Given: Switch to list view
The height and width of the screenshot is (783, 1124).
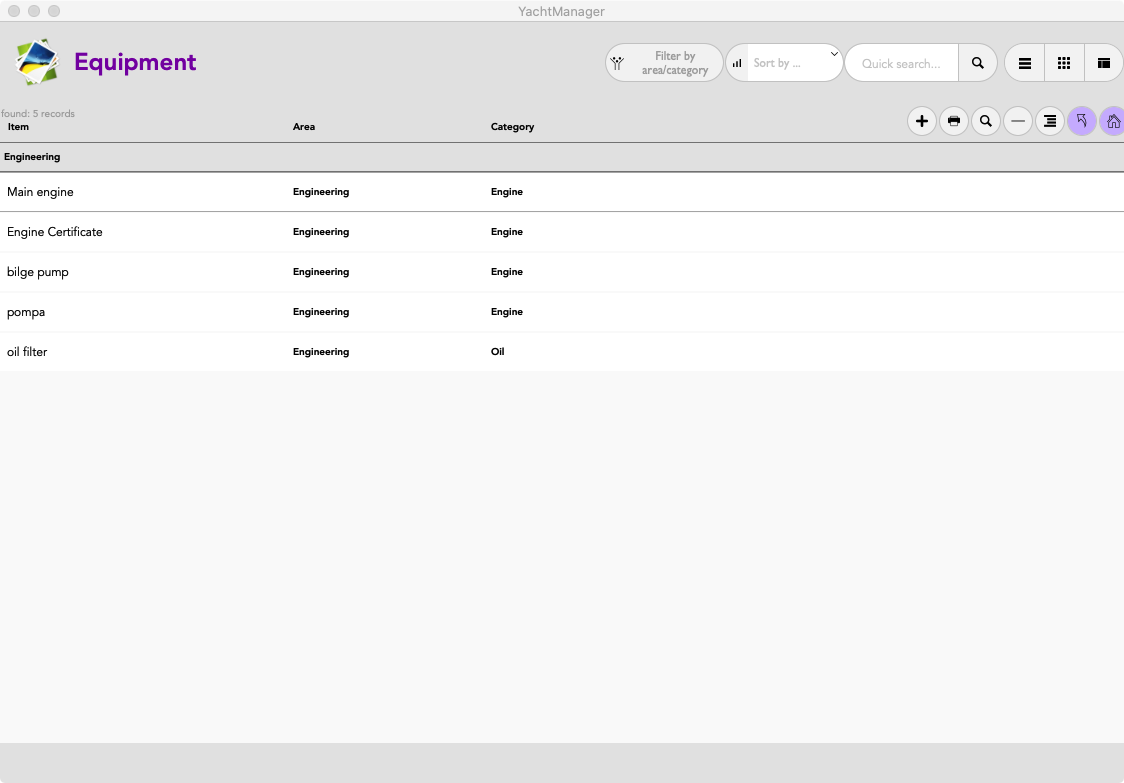Looking at the screenshot, I should (x=1024, y=63).
